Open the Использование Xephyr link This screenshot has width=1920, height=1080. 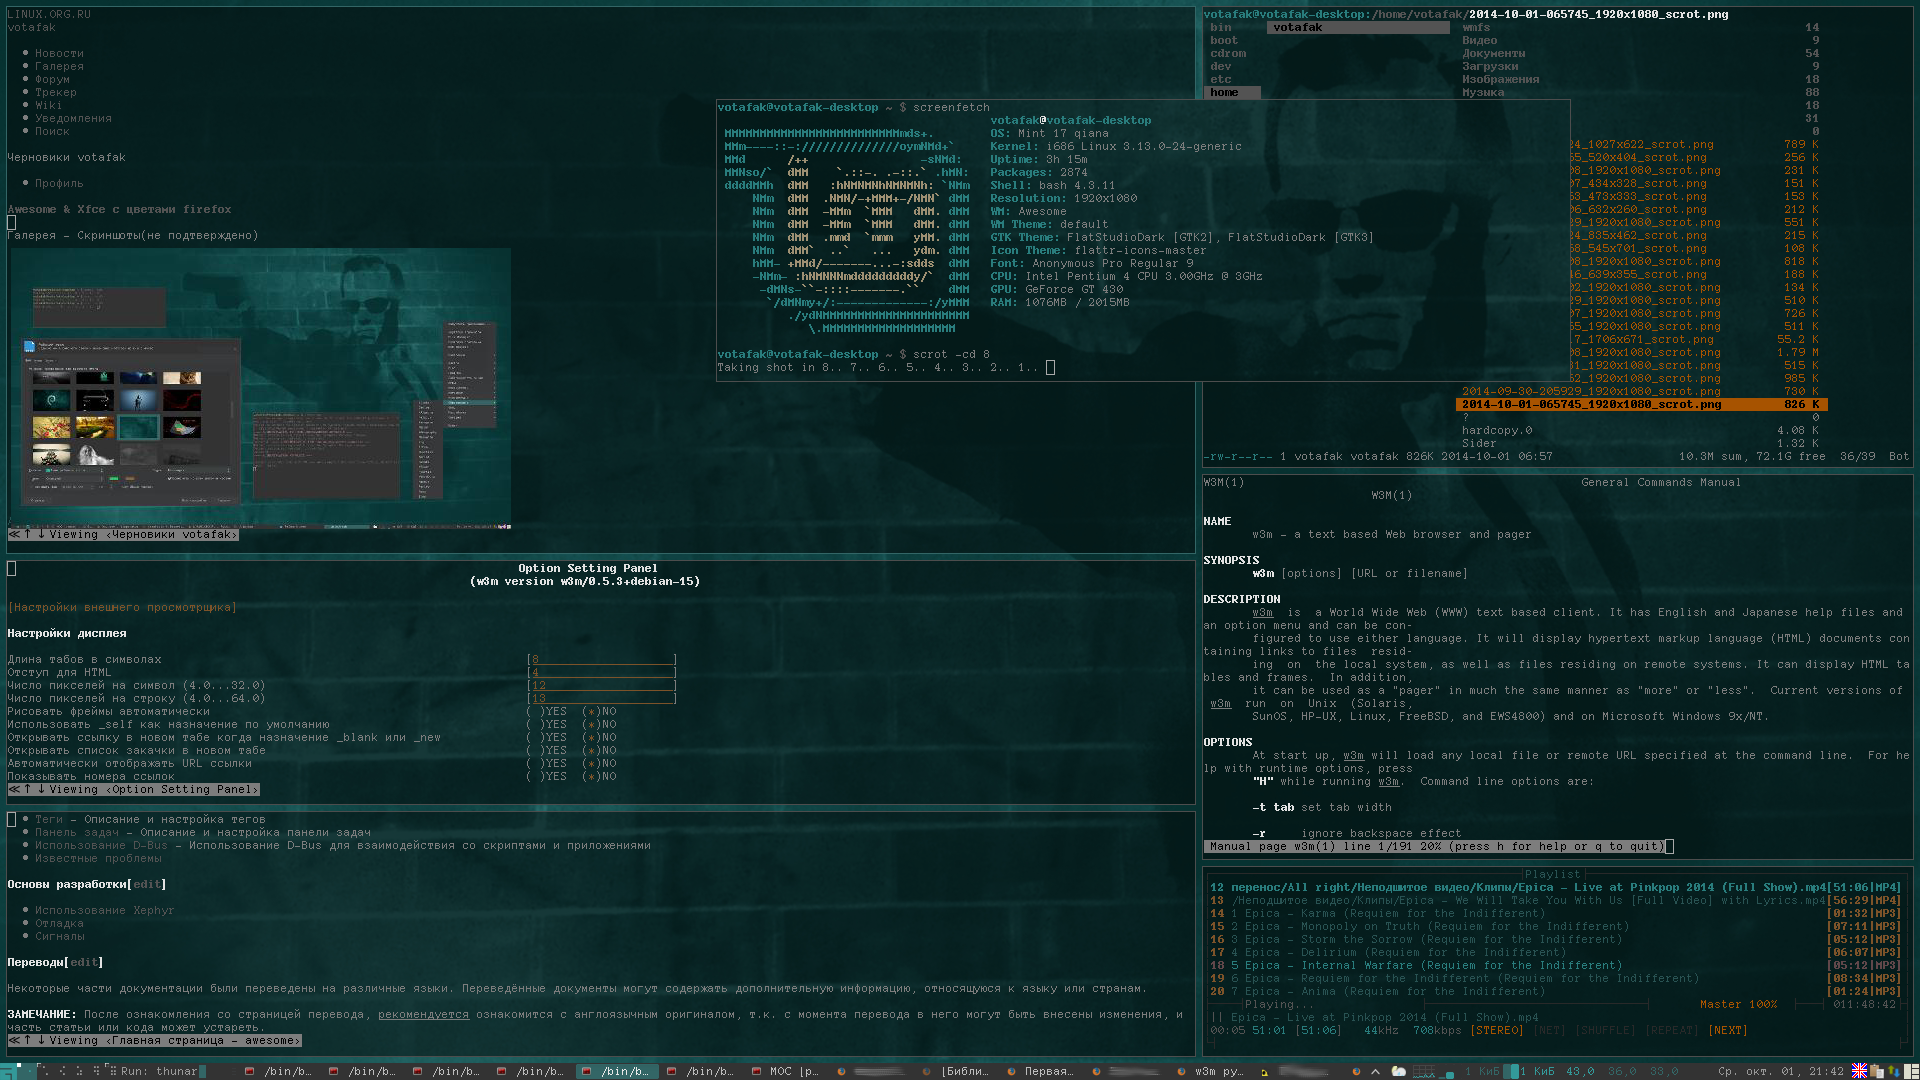pos(105,911)
